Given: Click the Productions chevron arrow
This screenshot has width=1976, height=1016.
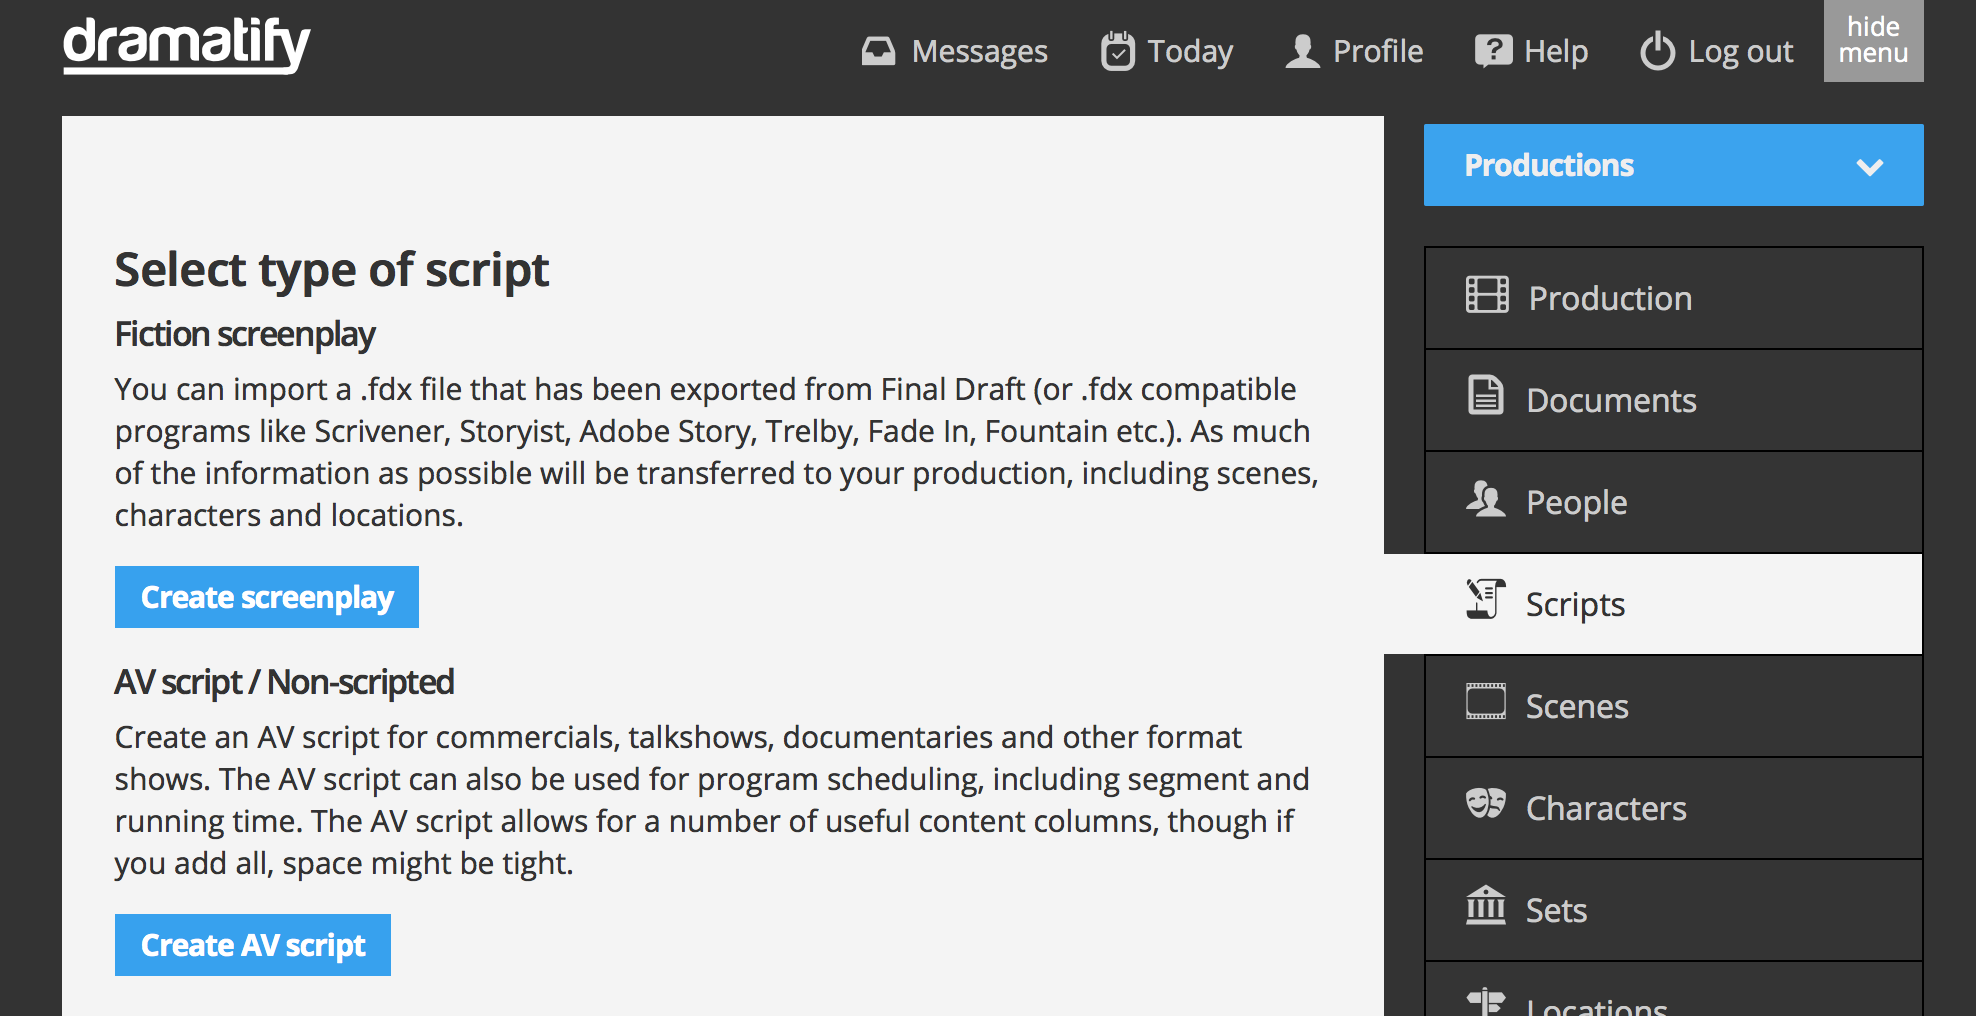Looking at the screenshot, I should click(x=1869, y=167).
